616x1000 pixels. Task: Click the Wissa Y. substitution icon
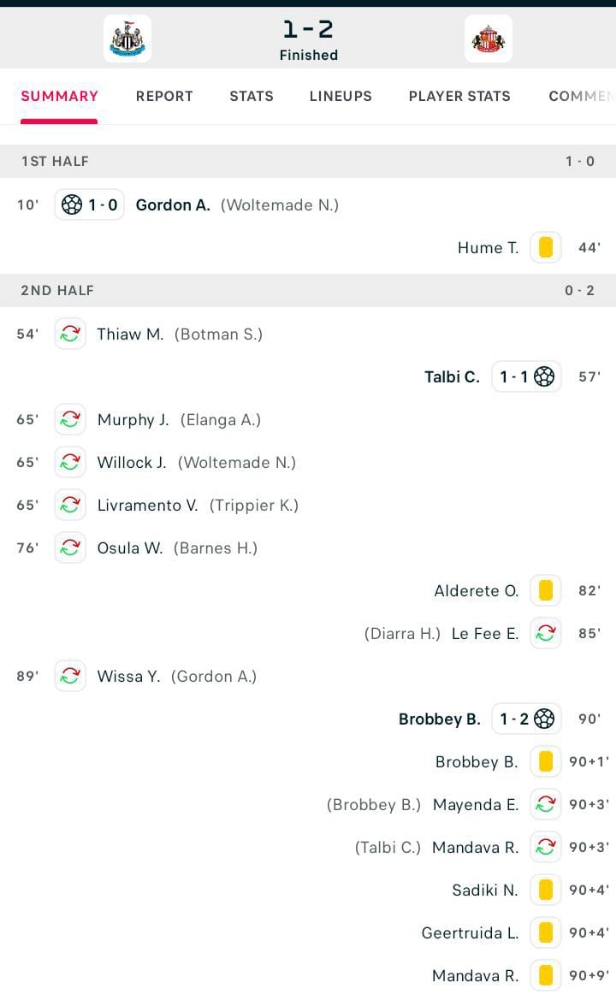70,676
